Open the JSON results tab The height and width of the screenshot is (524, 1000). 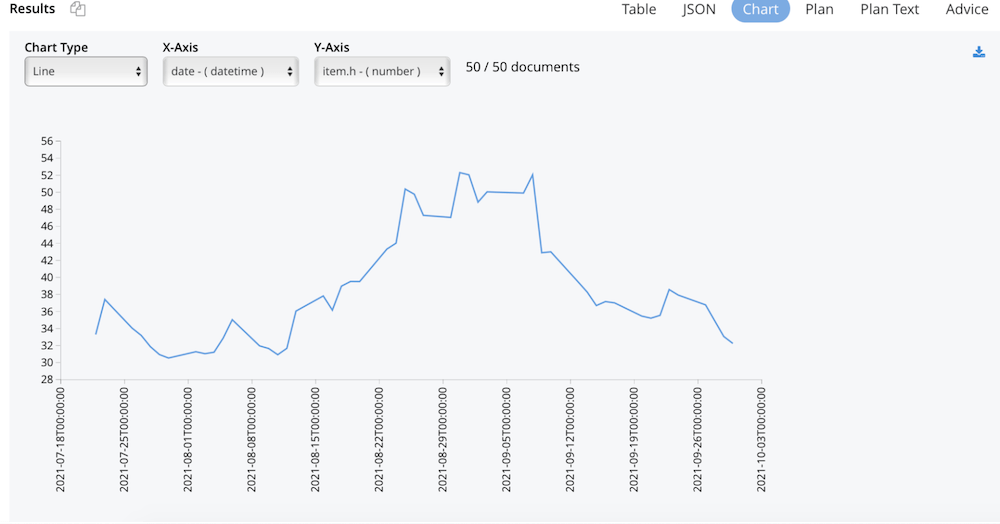pos(699,9)
